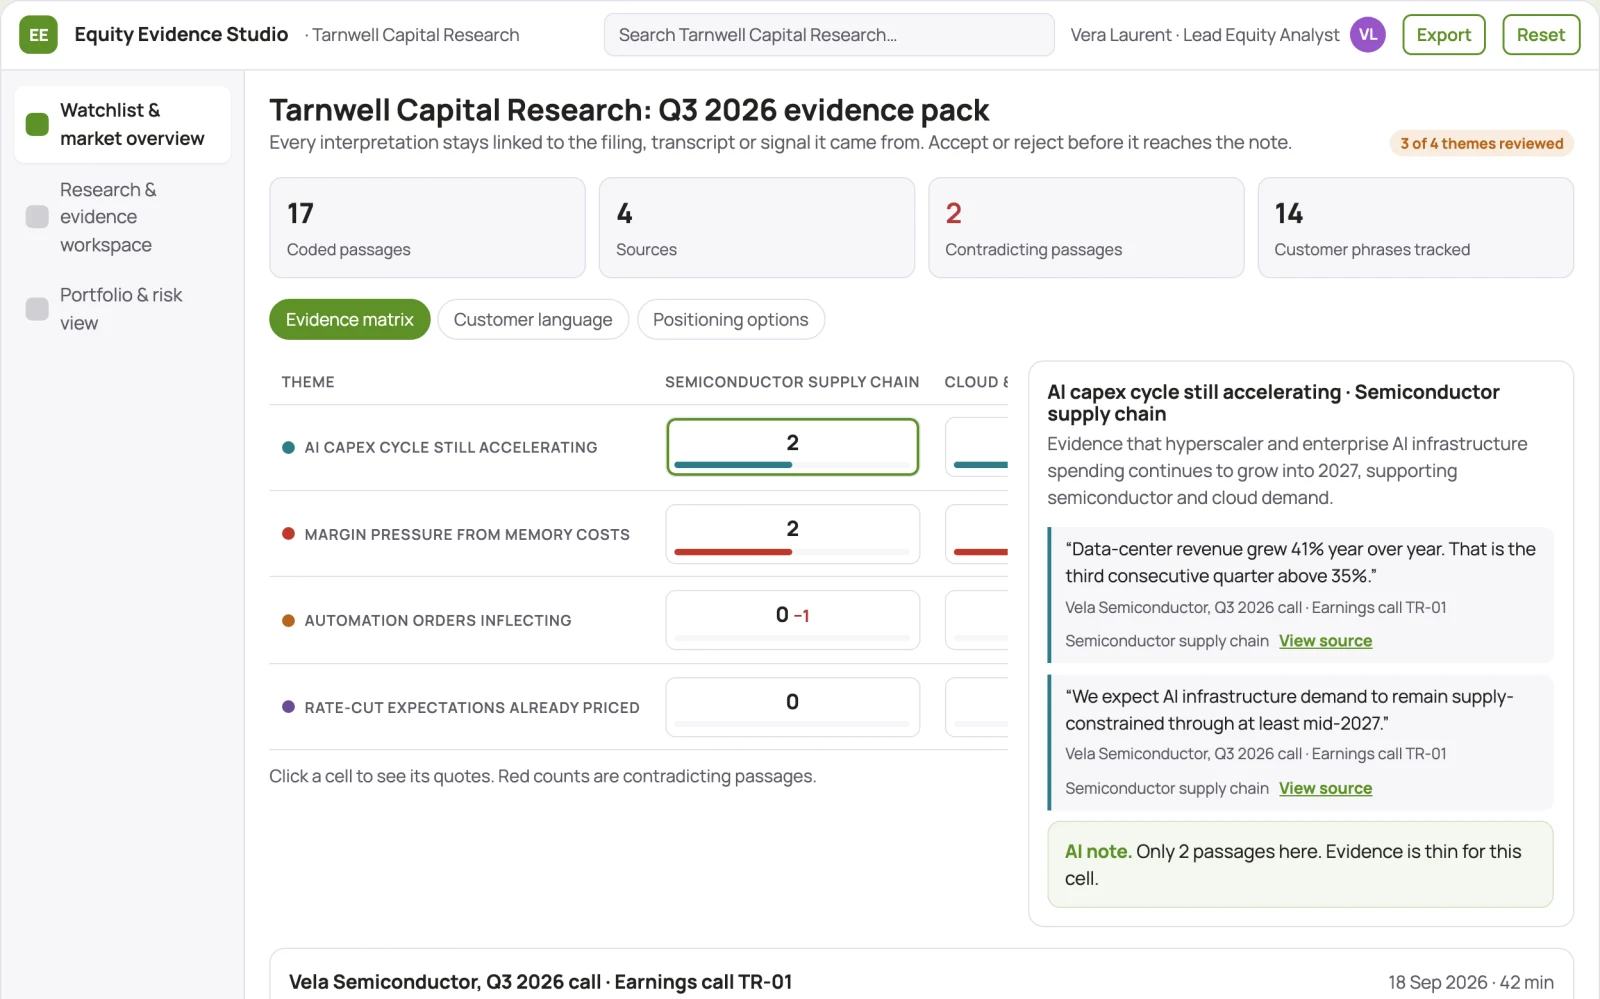Open View source under the supply-constrained quote

point(1325,788)
